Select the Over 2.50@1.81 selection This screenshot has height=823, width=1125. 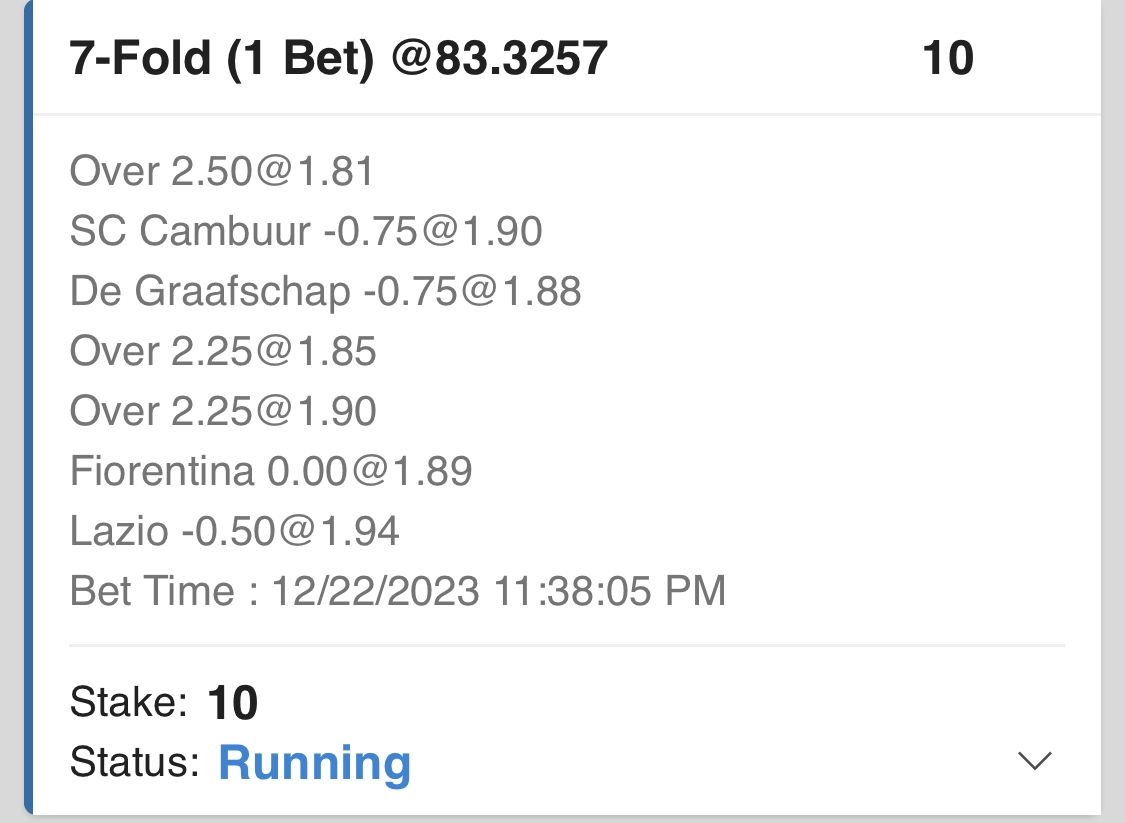pos(222,172)
